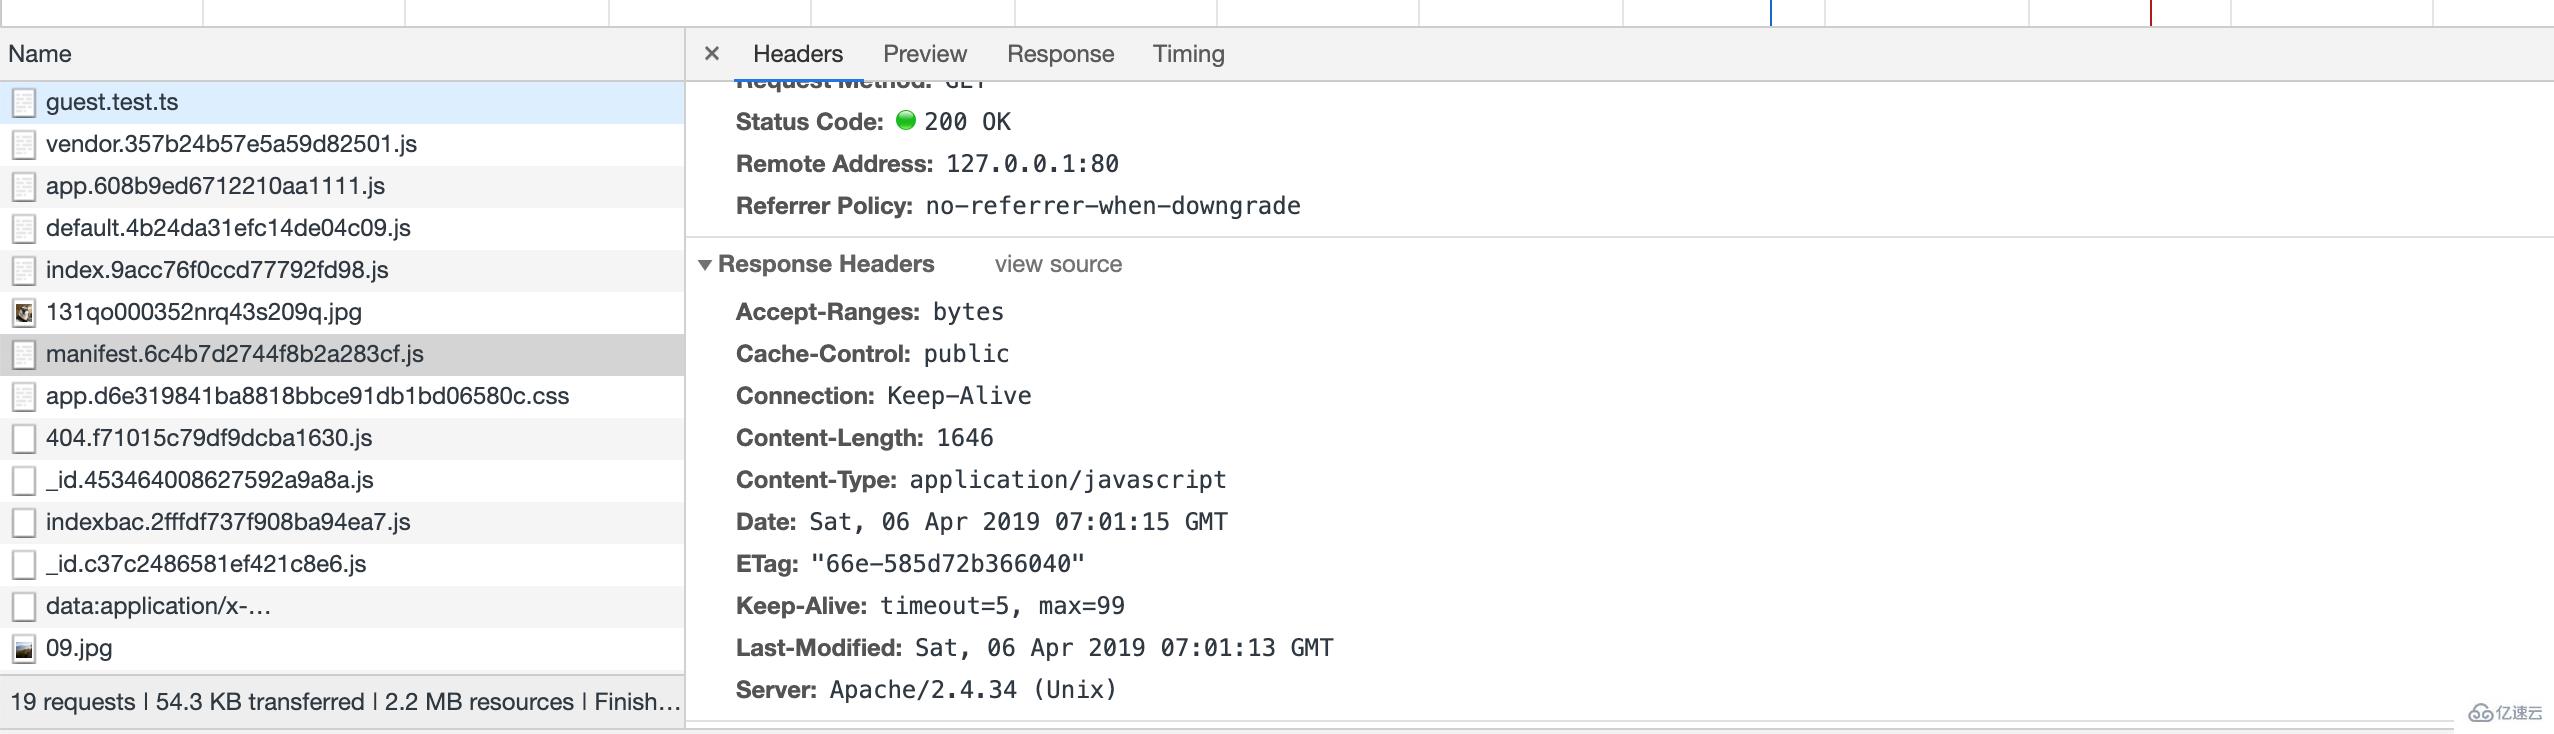Select the 131qo000352nrq43s209q.jpg request

pos(342,312)
